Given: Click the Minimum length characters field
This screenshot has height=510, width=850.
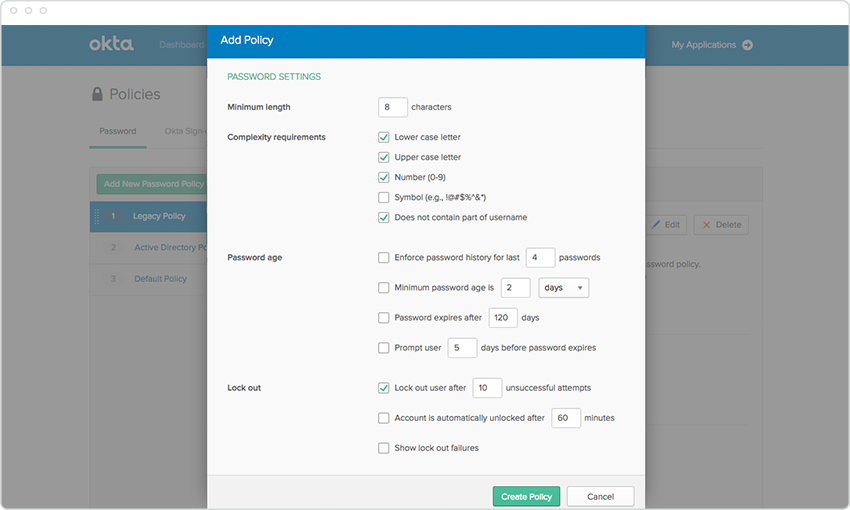Looking at the screenshot, I should pyautogui.click(x=393, y=107).
